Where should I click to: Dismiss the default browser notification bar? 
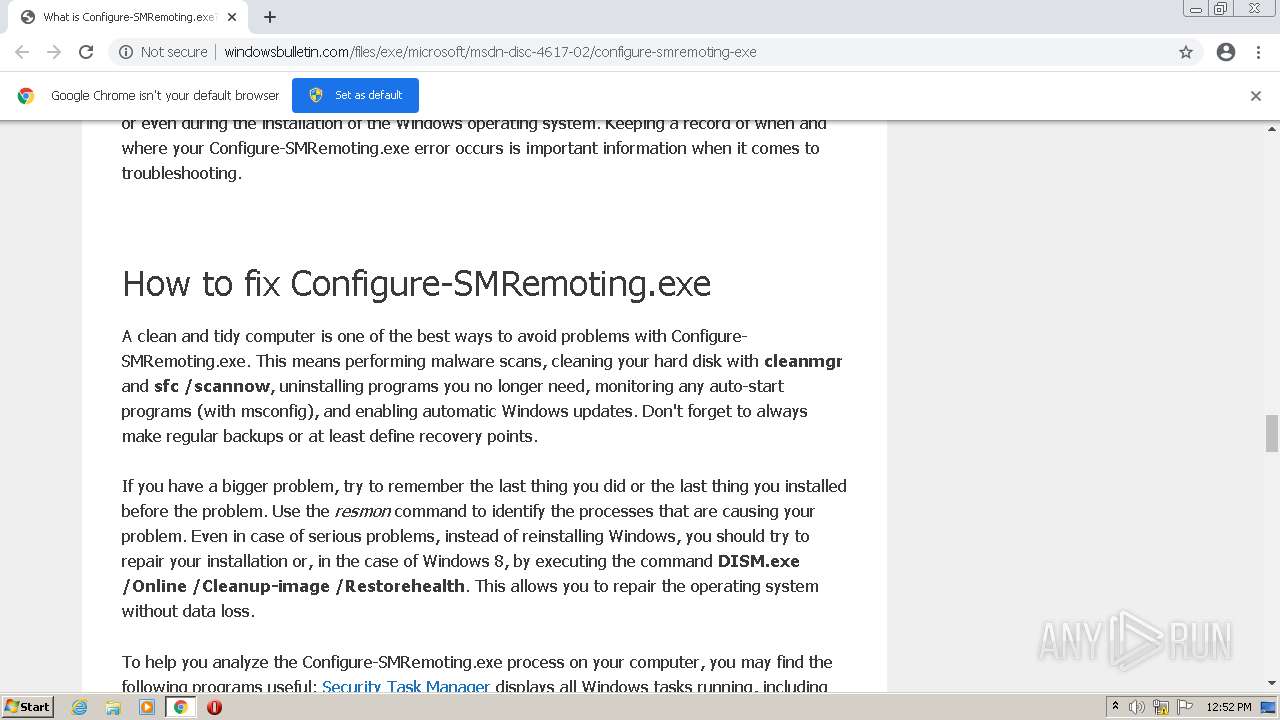[1256, 96]
